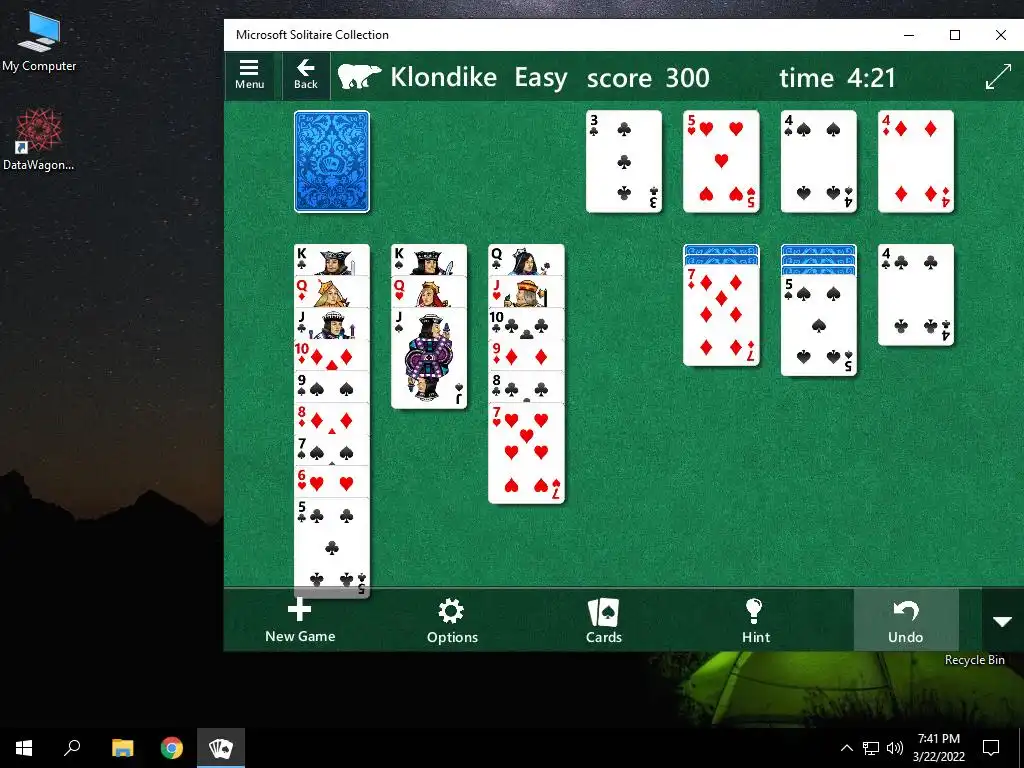
Task: Open File Explorer from the taskbar
Action: (122, 748)
